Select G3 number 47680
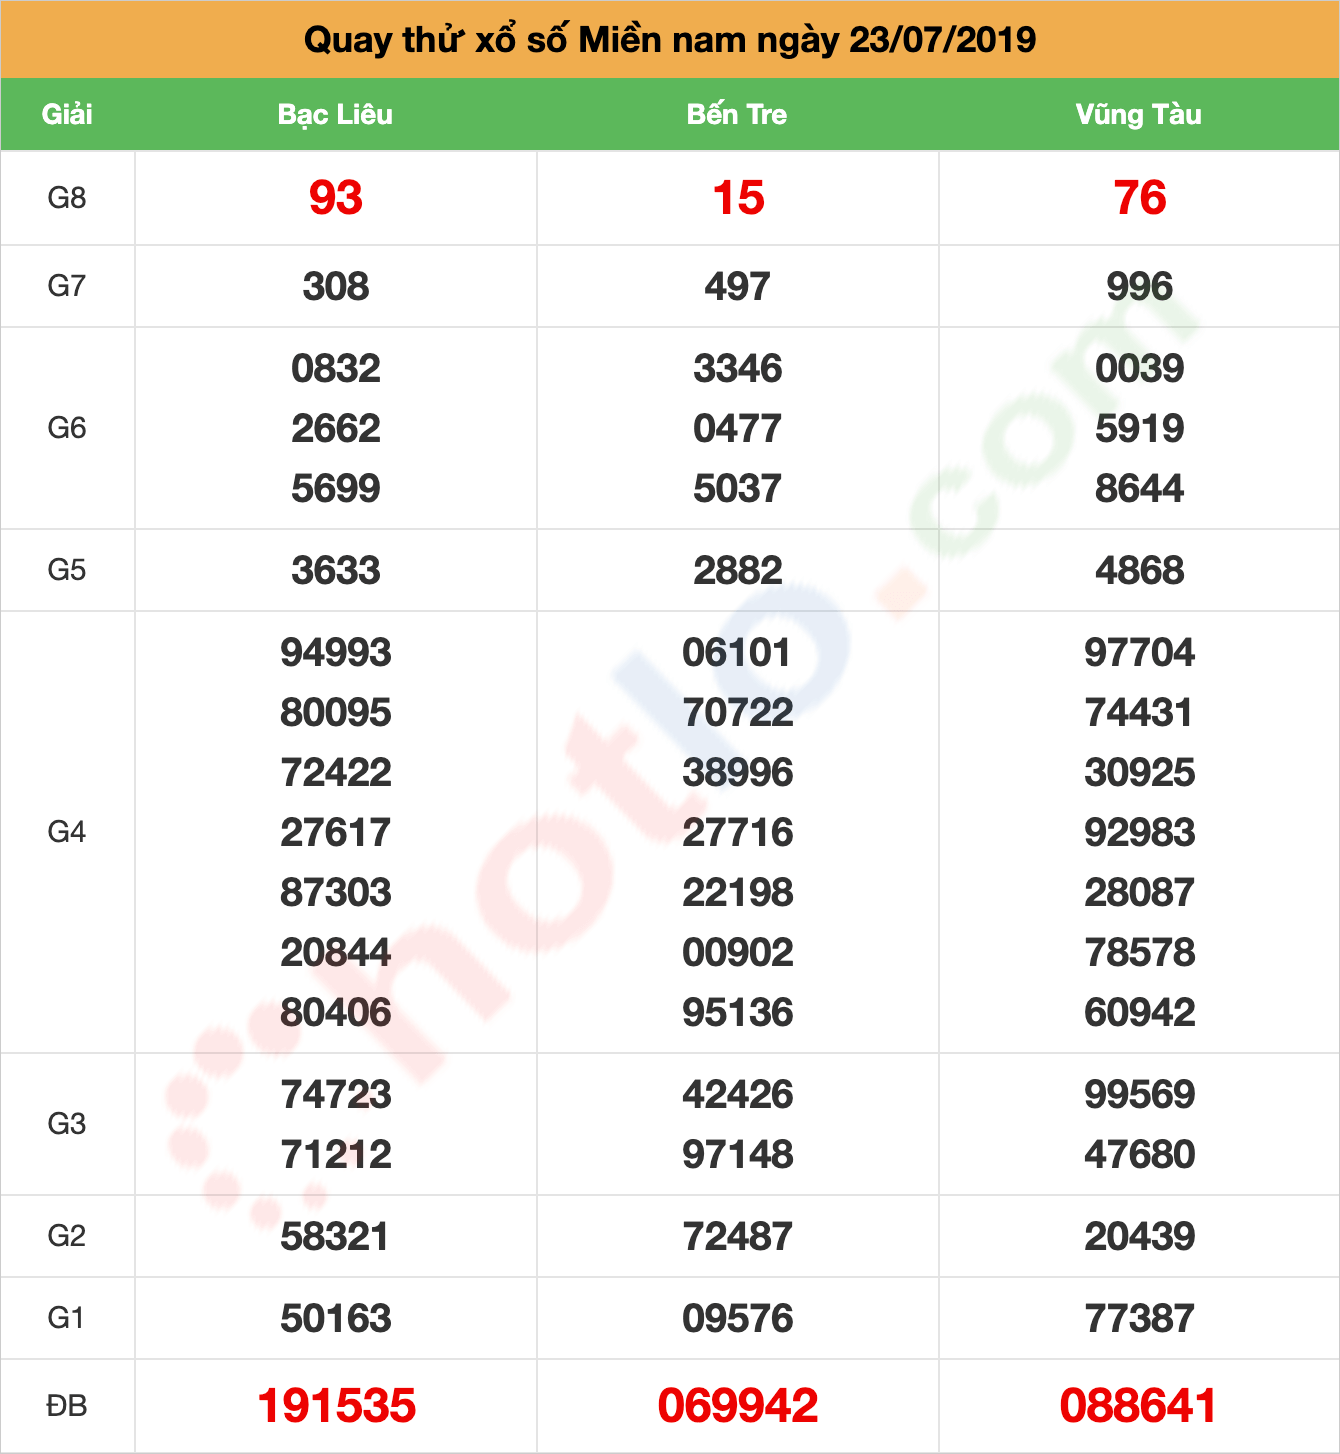 pyautogui.click(x=1140, y=1155)
